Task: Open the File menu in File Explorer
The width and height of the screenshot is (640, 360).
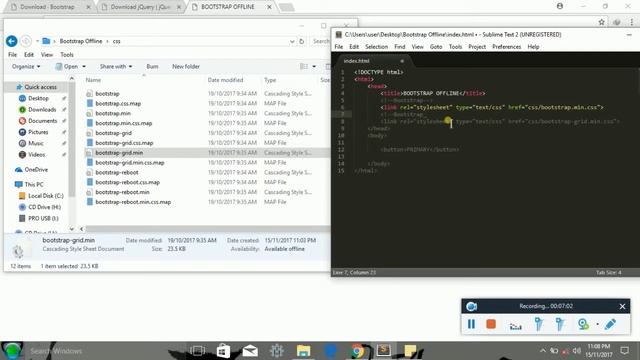Action: [13, 54]
